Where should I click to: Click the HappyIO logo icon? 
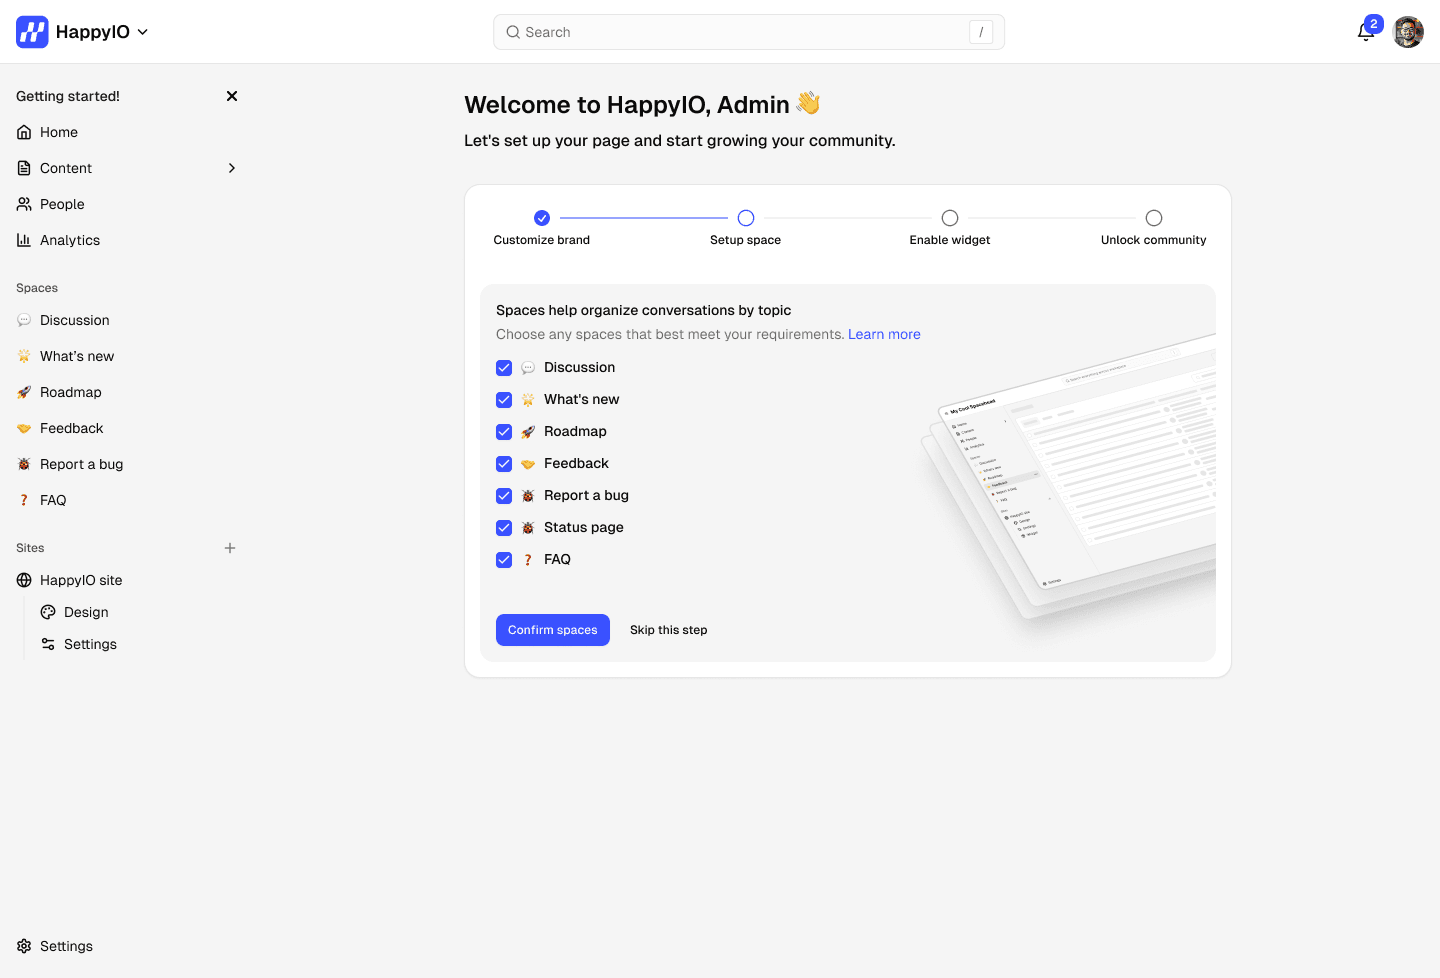[x=32, y=32]
